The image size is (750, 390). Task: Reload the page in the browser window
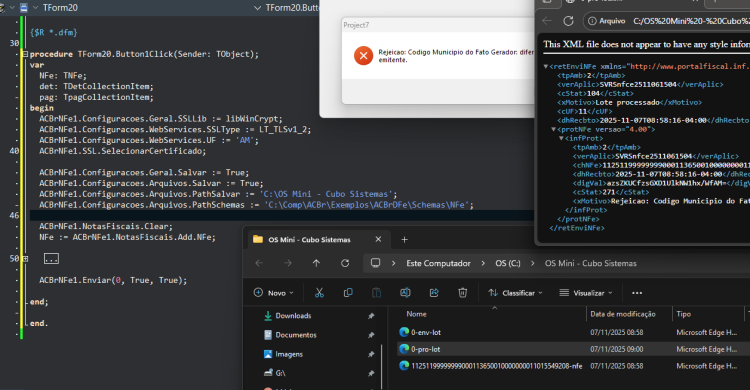click(568, 21)
